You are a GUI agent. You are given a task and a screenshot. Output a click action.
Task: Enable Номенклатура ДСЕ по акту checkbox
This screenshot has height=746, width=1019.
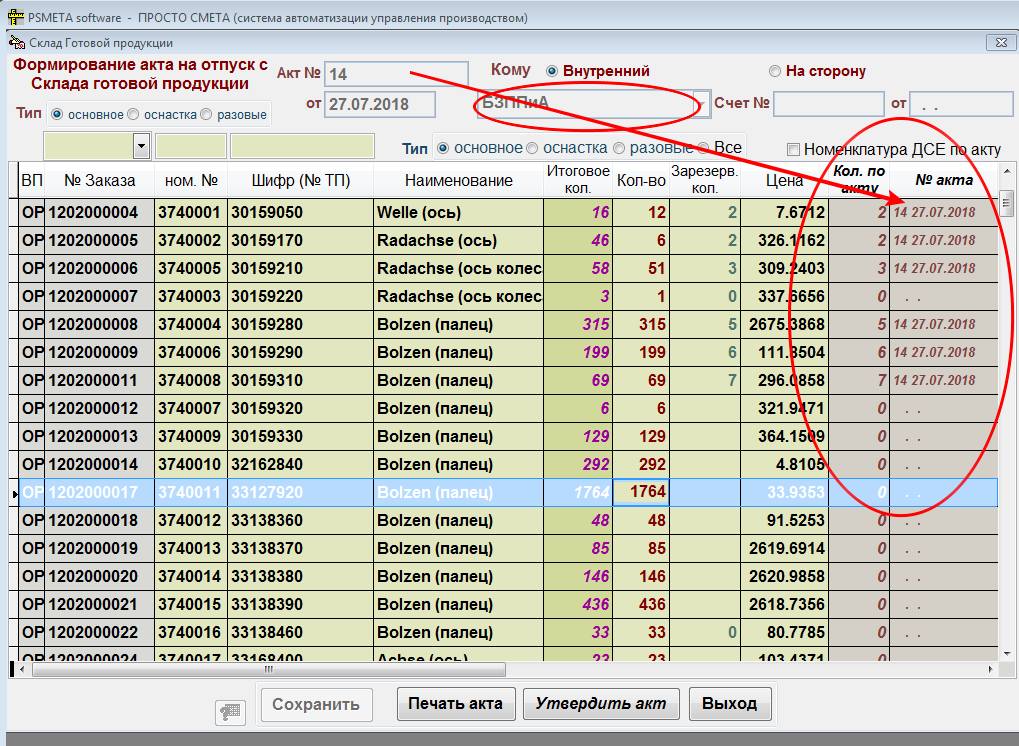pos(793,150)
